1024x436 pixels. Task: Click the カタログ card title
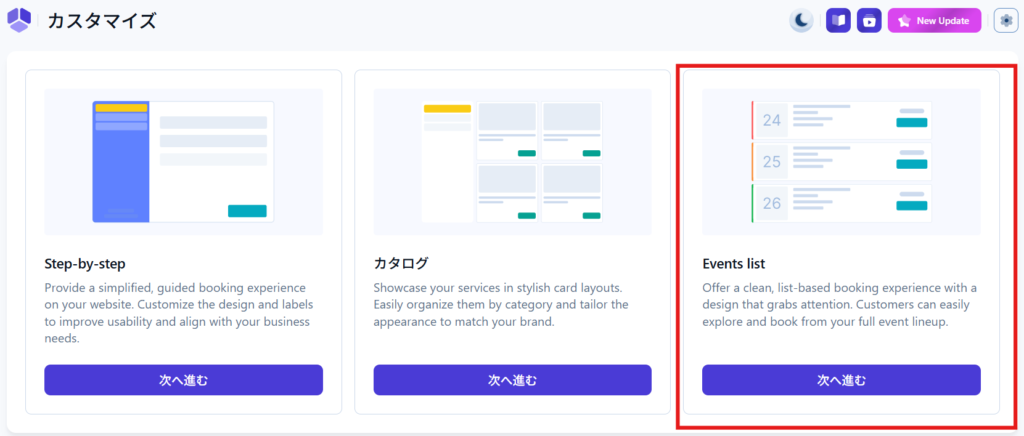(x=401, y=264)
